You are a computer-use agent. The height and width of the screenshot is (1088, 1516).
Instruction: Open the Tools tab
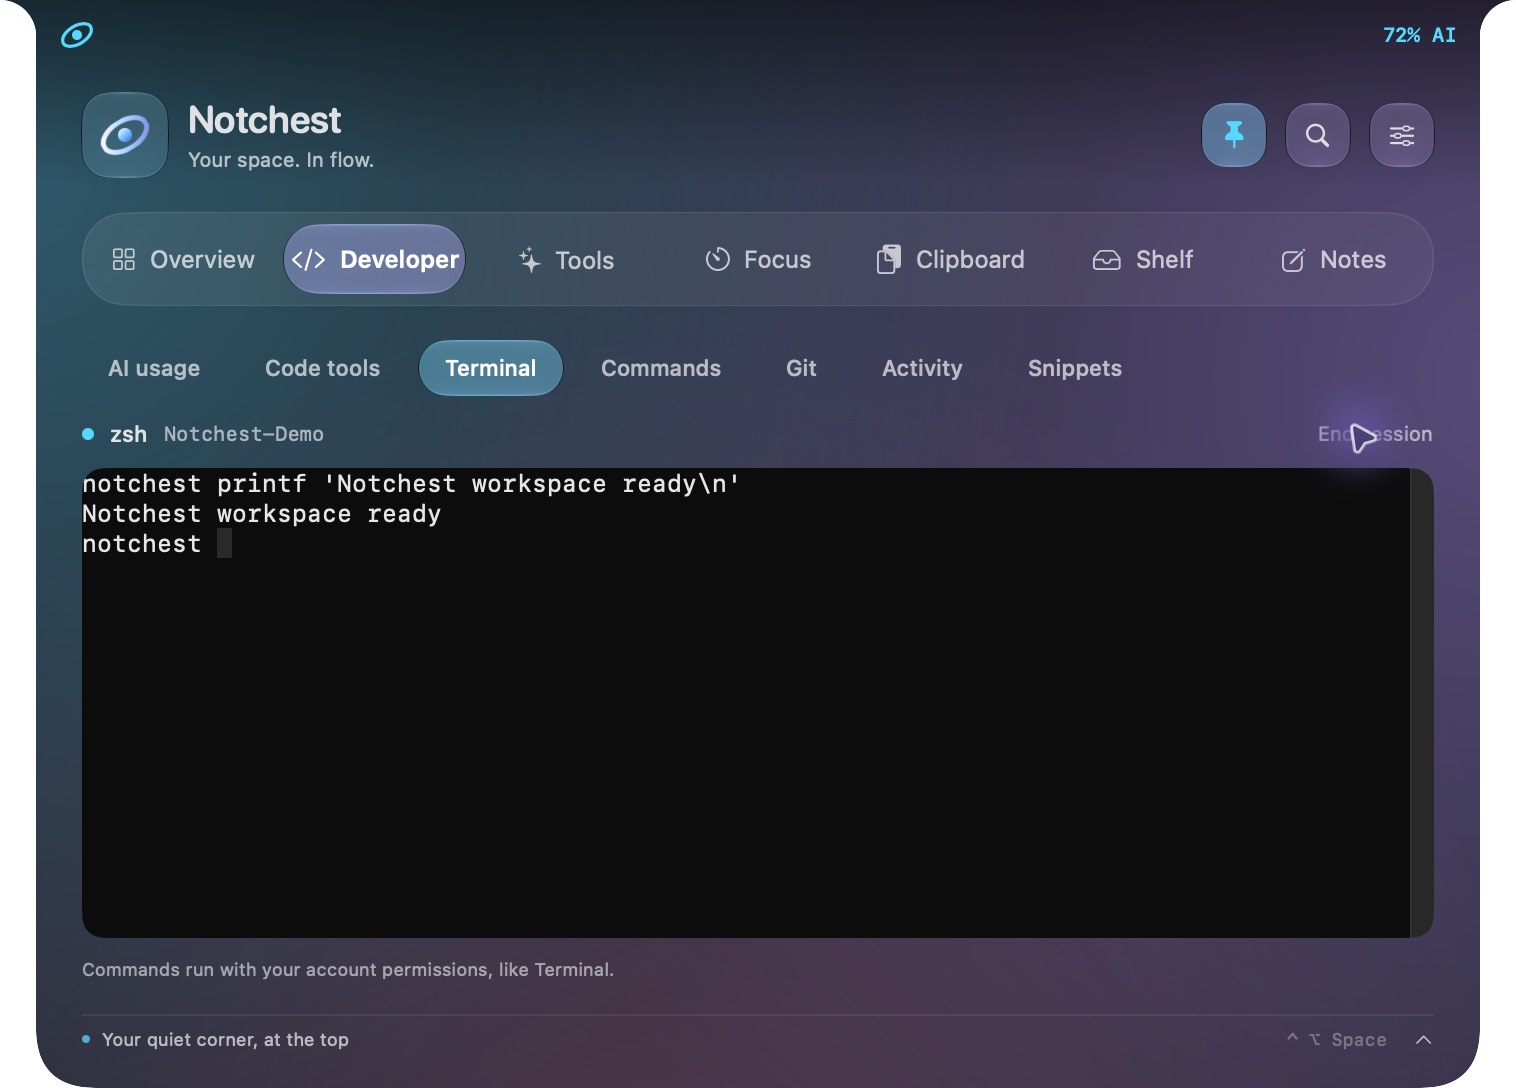(x=567, y=260)
